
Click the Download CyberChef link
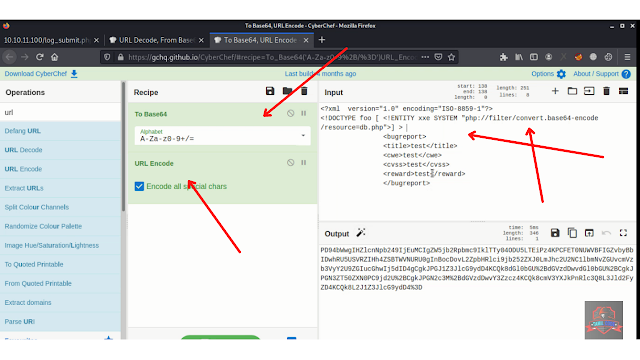tap(41, 74)
